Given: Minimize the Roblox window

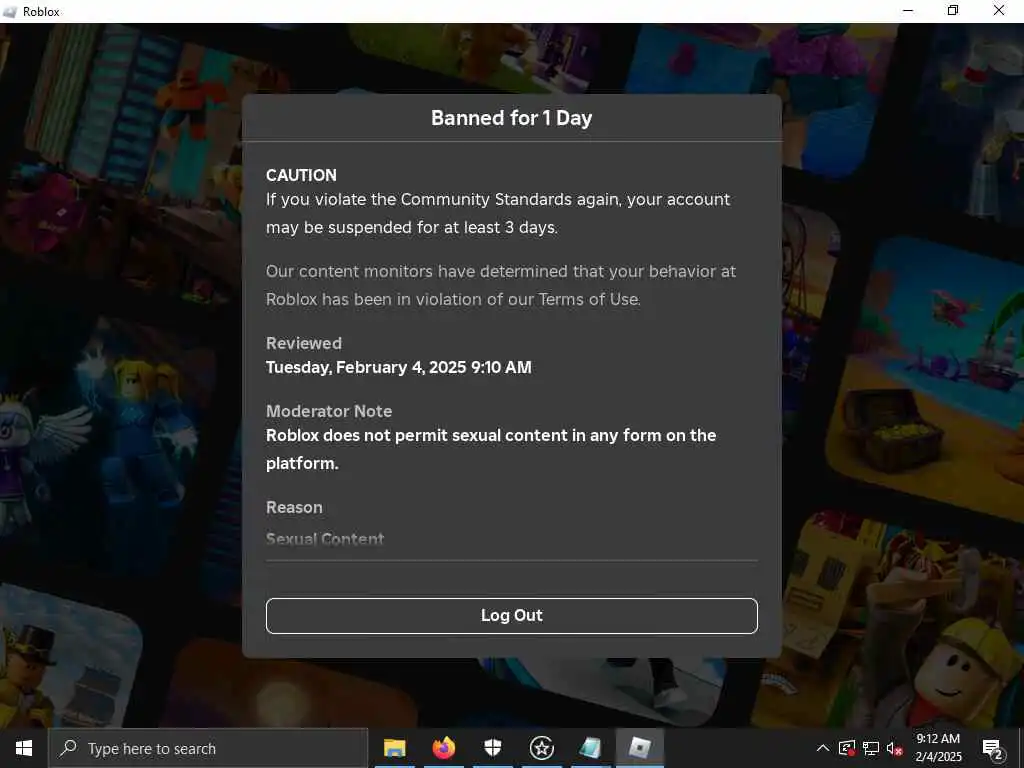Looking at the screenshot, I should [x=908, y=11].
